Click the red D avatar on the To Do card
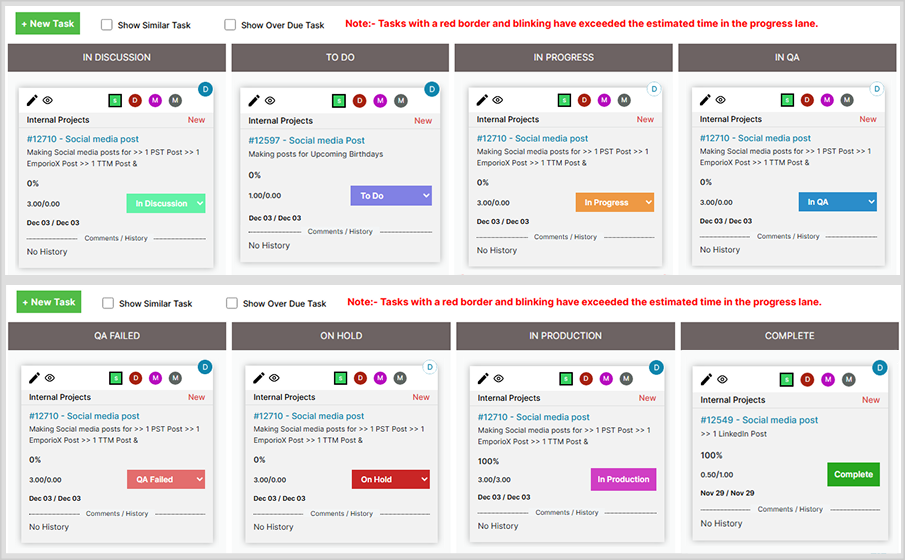This screenshot has width=905, height=560. pyautogui.click(x=359, y=101)
